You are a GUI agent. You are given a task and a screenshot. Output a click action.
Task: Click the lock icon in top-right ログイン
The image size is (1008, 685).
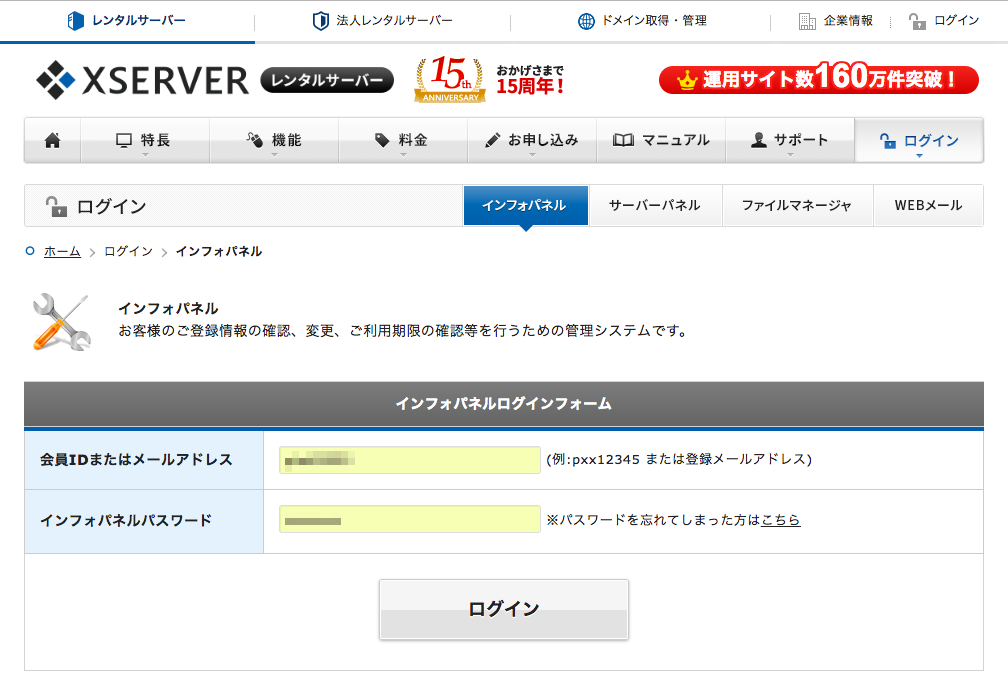[917, 21]
